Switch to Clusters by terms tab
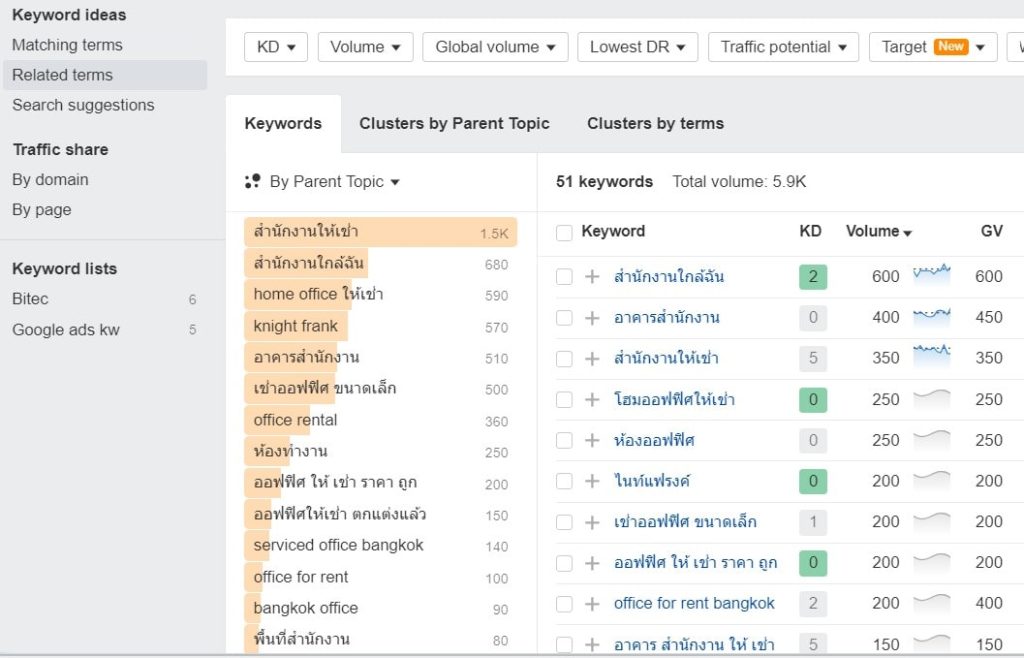Viewport: 1024px width, 658px height. pos(656,123)
